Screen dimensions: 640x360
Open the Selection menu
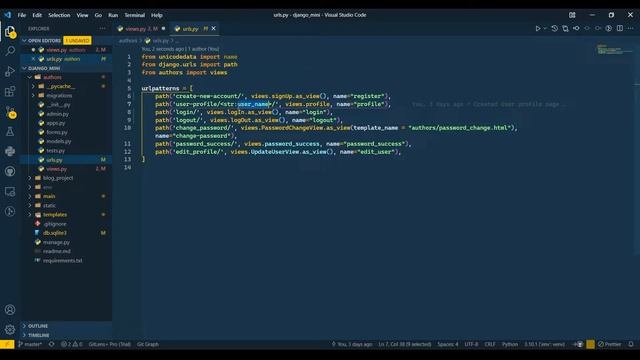tap(59, 15)
